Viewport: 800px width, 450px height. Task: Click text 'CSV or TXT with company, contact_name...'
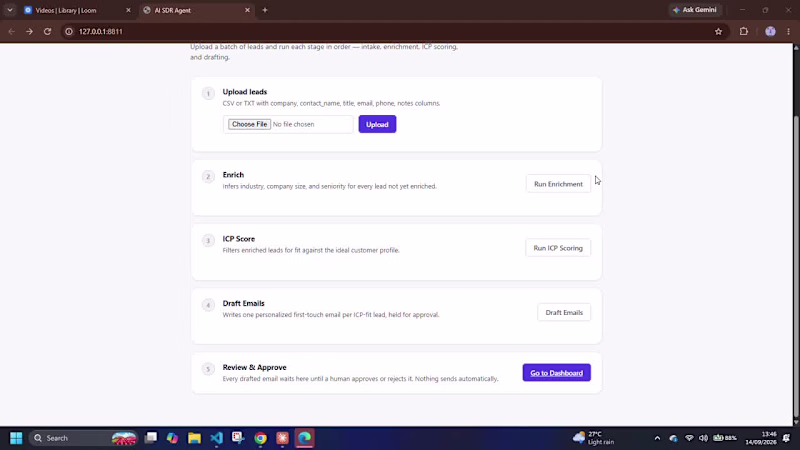click(331, 103)
